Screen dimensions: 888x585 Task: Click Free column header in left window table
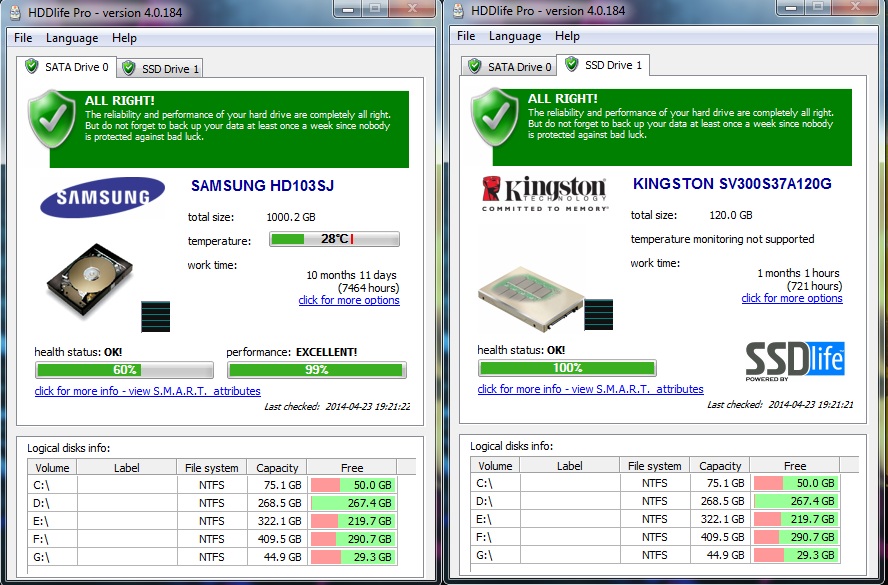[x=352, y=468]
